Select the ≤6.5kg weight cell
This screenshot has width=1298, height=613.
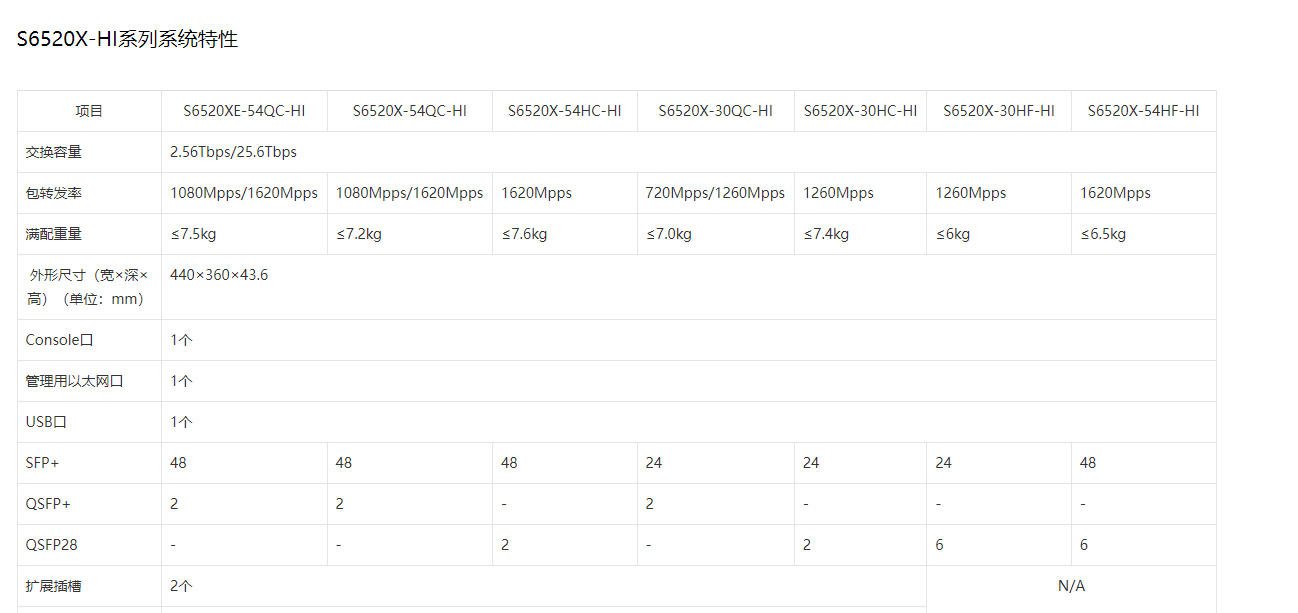click(1103, 234)
